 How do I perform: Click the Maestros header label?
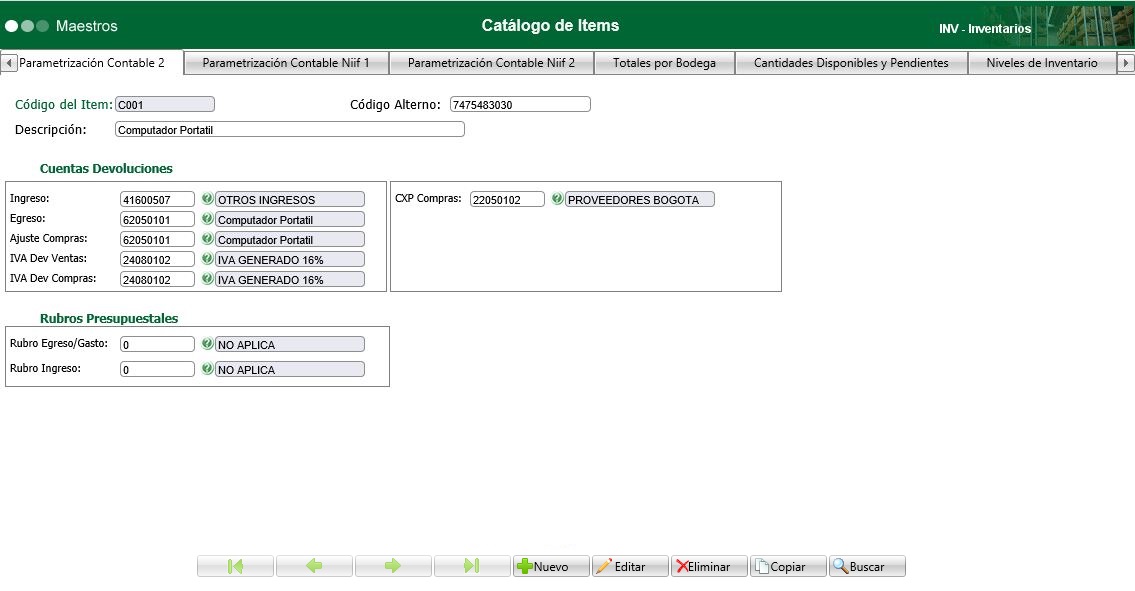tap(86, 26)
